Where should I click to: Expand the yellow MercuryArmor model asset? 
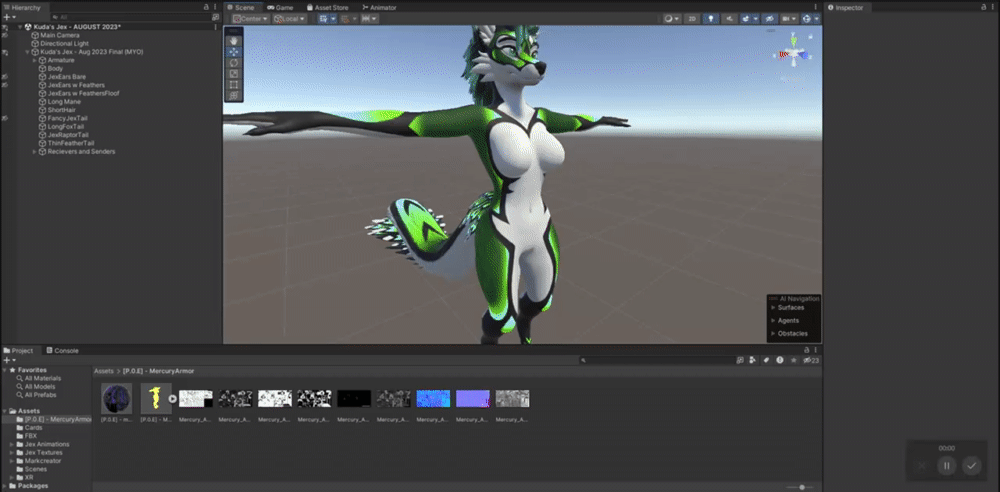tap(173, 399)
